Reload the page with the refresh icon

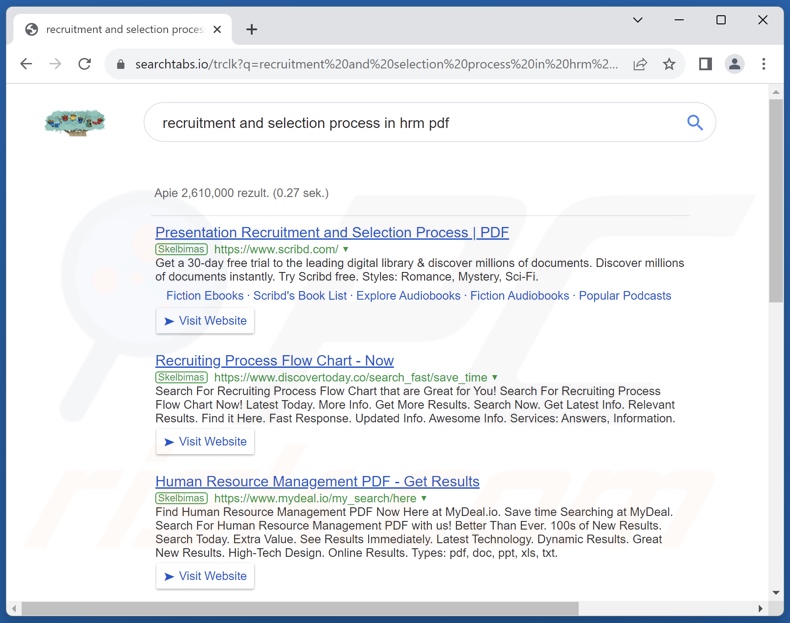pos(85,64)
